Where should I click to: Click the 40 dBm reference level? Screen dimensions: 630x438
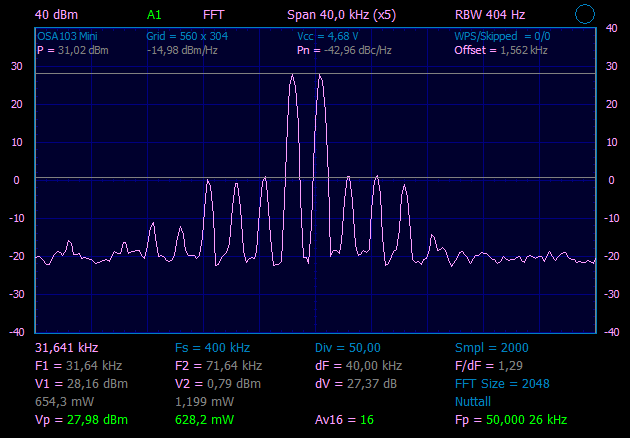coord(56,15)
